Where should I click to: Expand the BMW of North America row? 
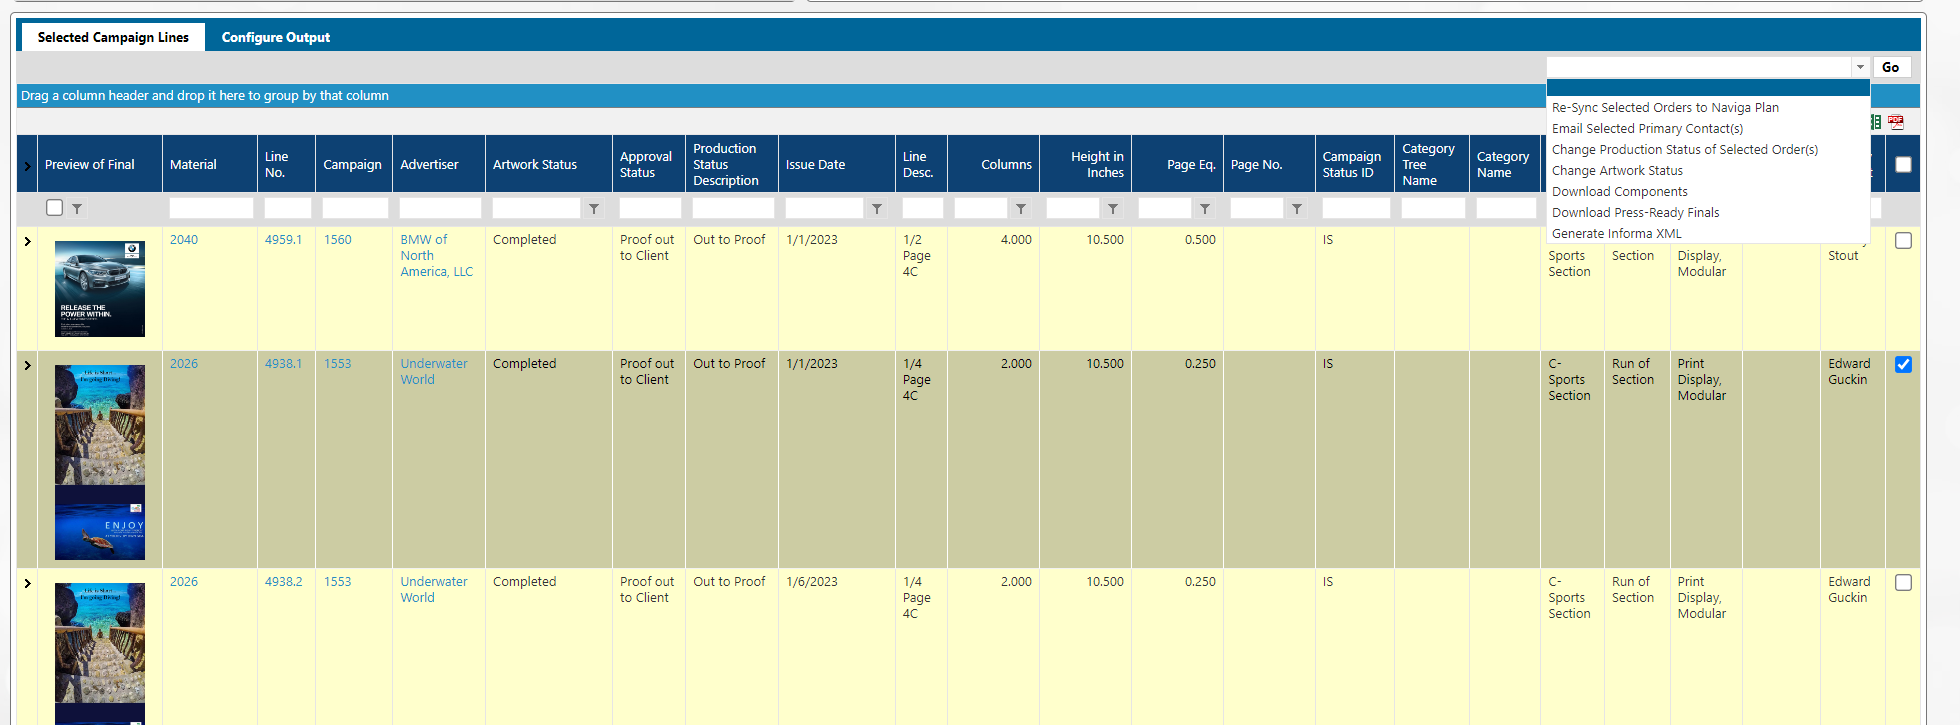click(27, 241)
